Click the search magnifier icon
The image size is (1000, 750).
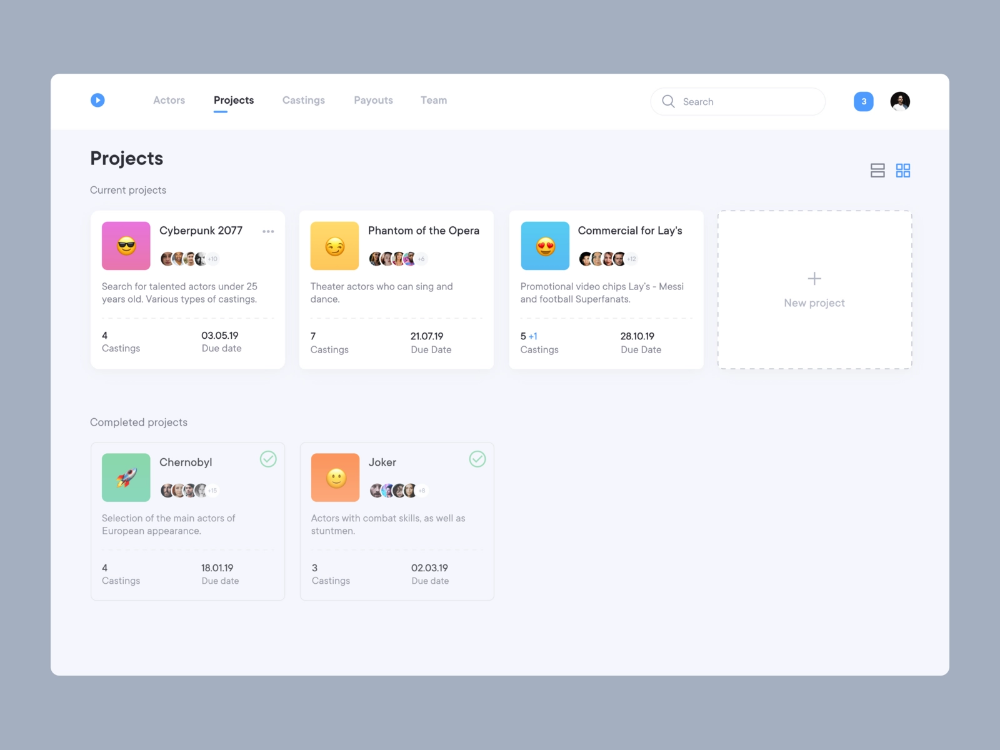668,101
